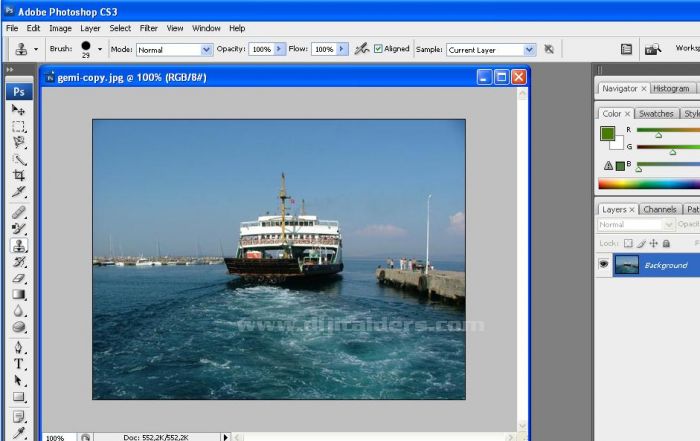Open the Layer menu
Viewport: 700px width, 441px height.
(90, 28)
